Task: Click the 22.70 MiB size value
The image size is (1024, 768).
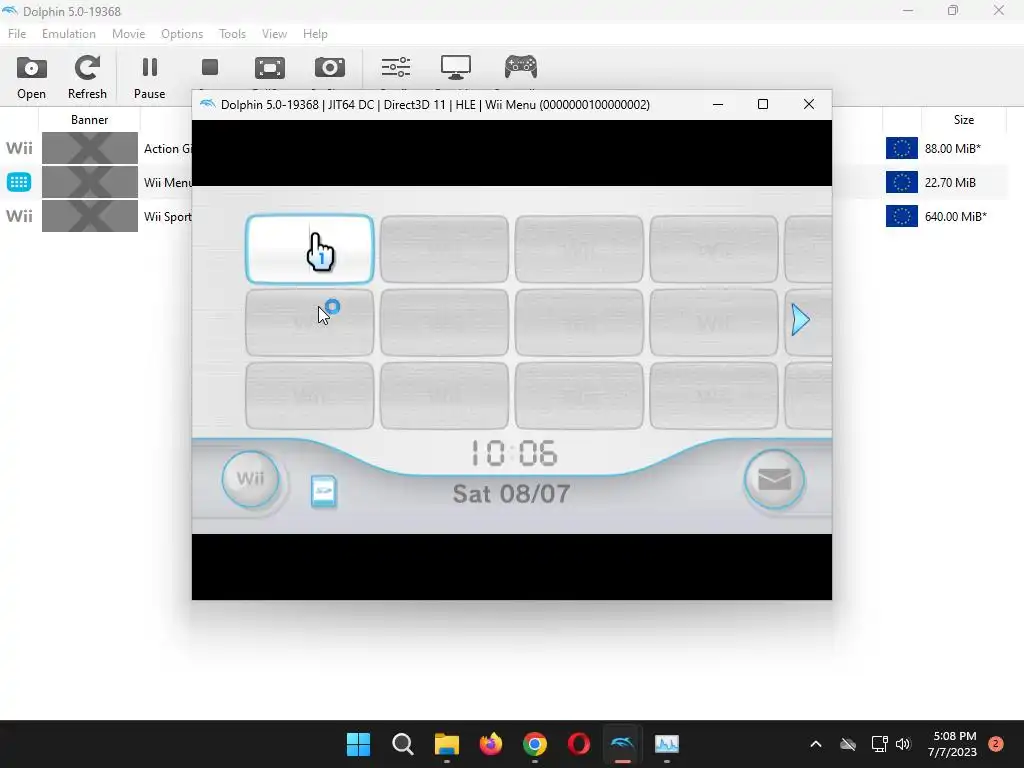Action: 950,183
